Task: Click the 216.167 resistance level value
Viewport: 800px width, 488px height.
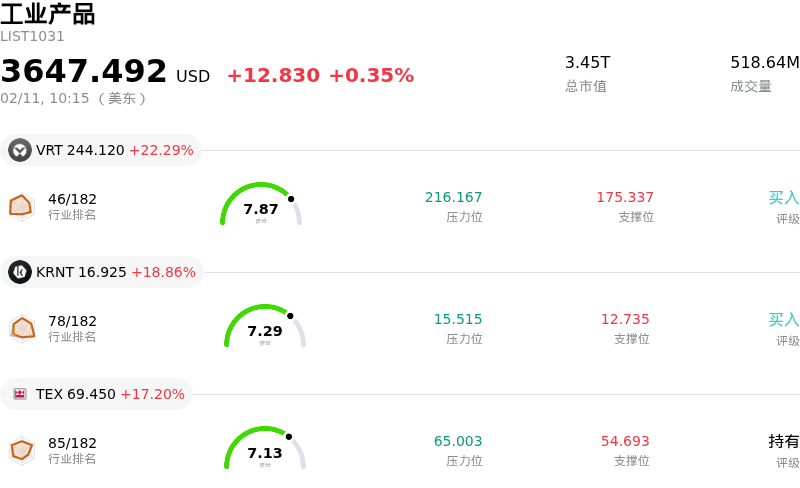Action: pyautogui.click(x=453, y=197)
